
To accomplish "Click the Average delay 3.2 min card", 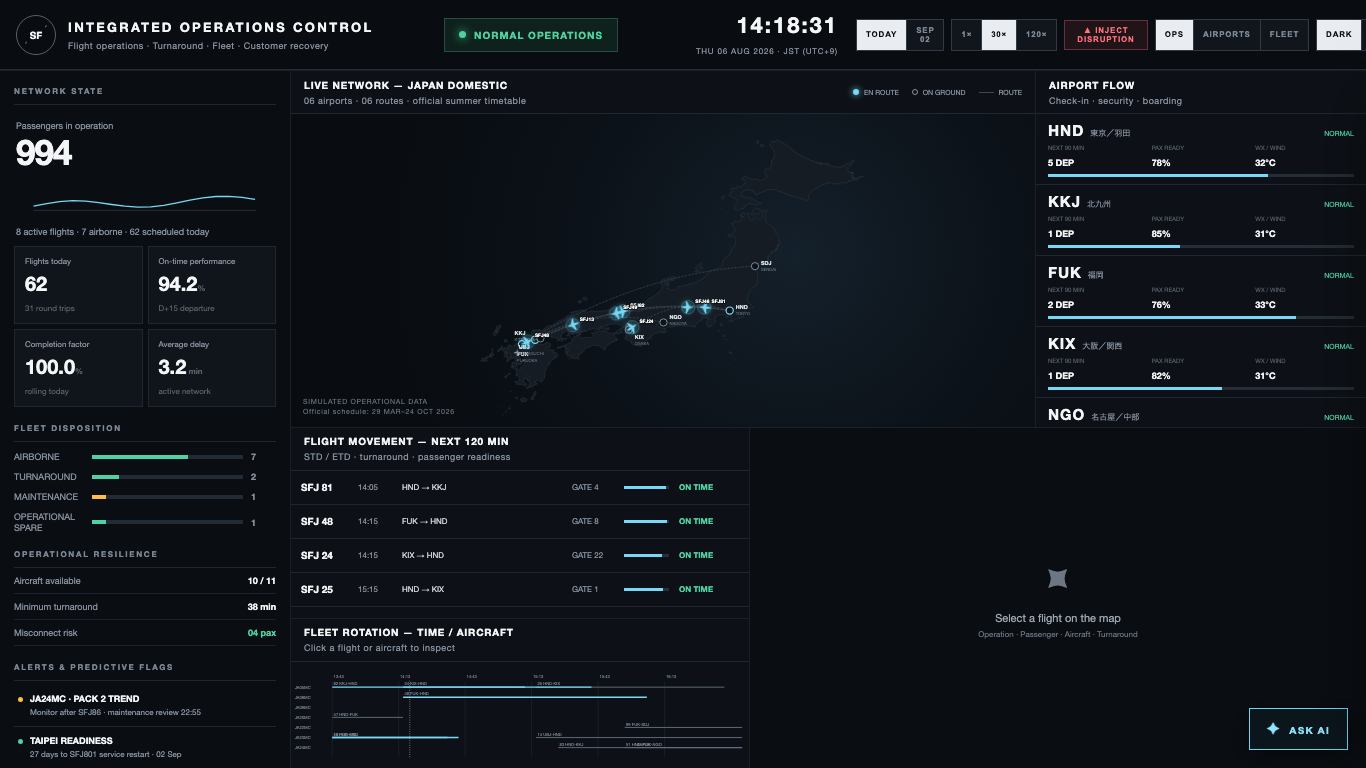I will click(x=212, y=368).
